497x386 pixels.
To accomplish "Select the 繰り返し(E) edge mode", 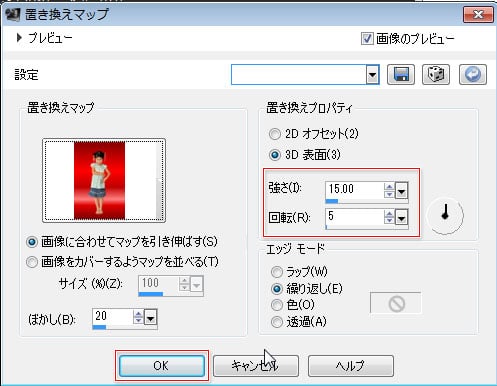I will tap(277, 289).
